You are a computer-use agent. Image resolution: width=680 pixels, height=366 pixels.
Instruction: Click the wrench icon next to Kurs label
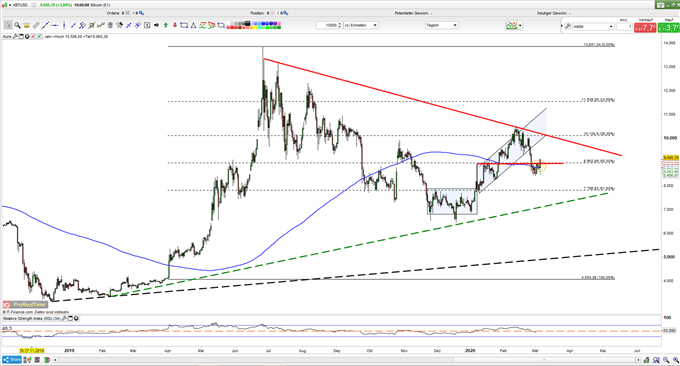(x=15, y=37)
